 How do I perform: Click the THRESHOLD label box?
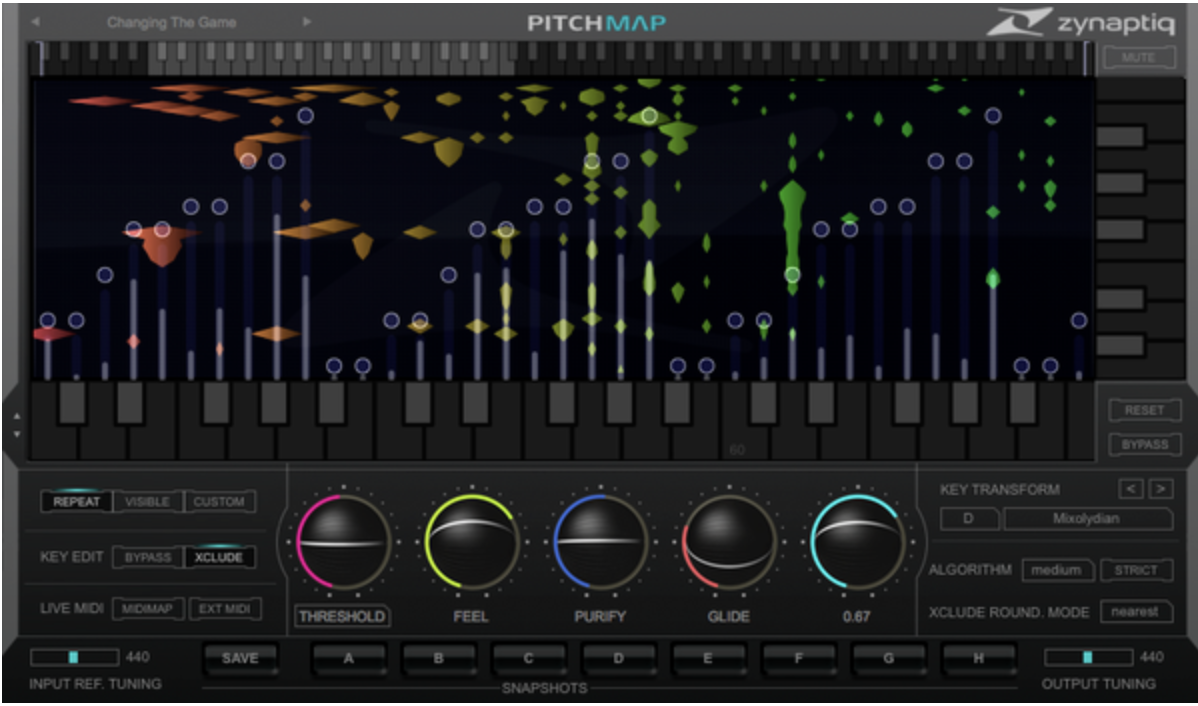coord(342,617)
